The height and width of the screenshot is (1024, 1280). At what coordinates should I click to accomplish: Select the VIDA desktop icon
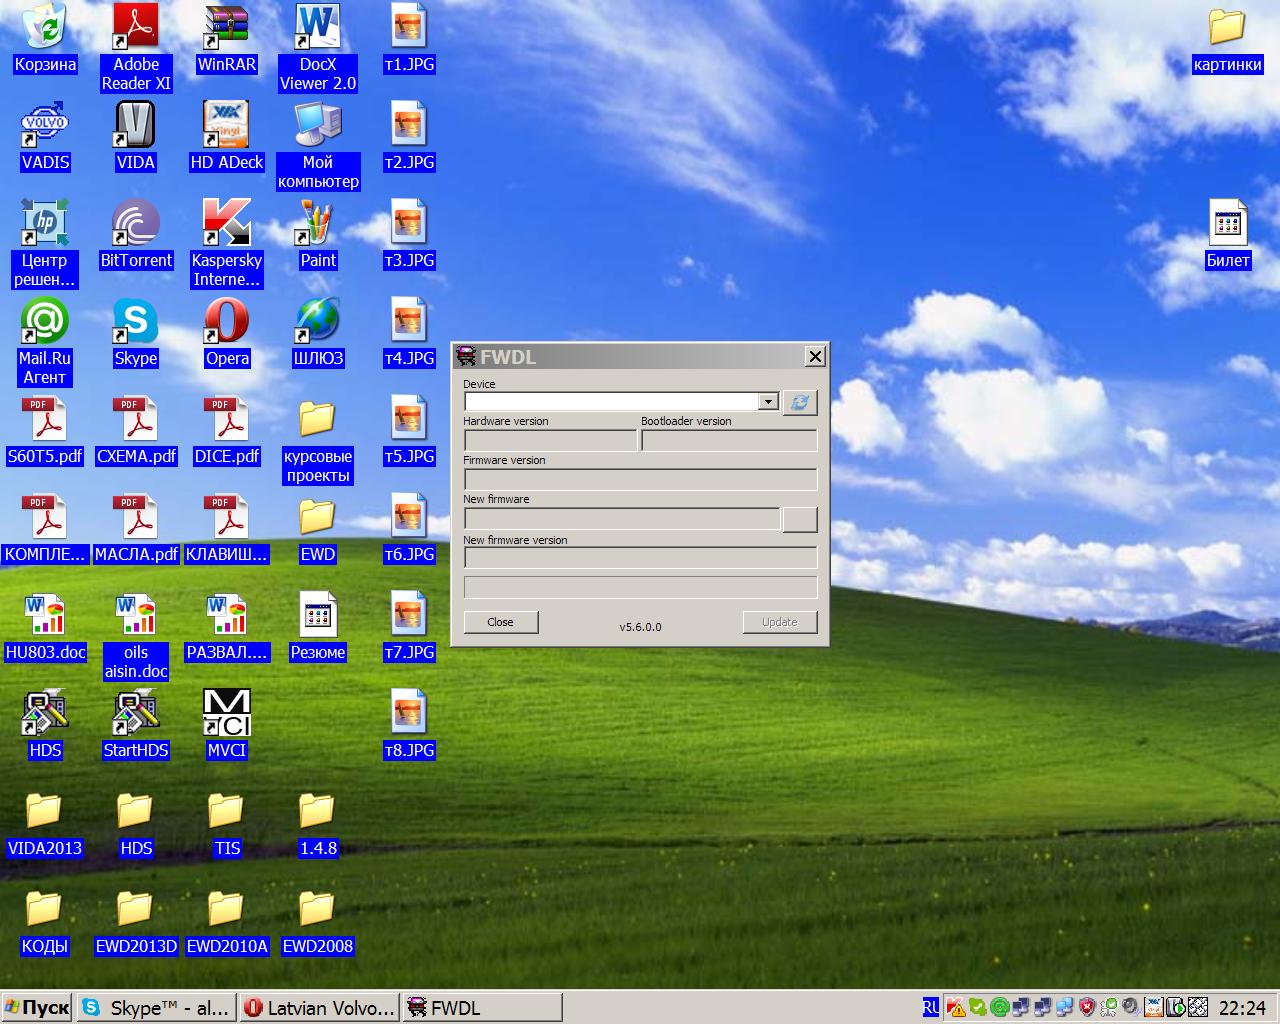136,136
